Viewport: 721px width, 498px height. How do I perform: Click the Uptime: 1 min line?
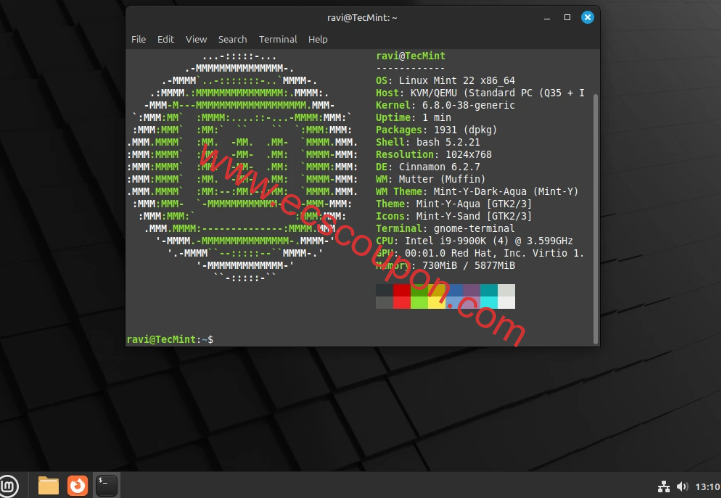coord(413,118)
